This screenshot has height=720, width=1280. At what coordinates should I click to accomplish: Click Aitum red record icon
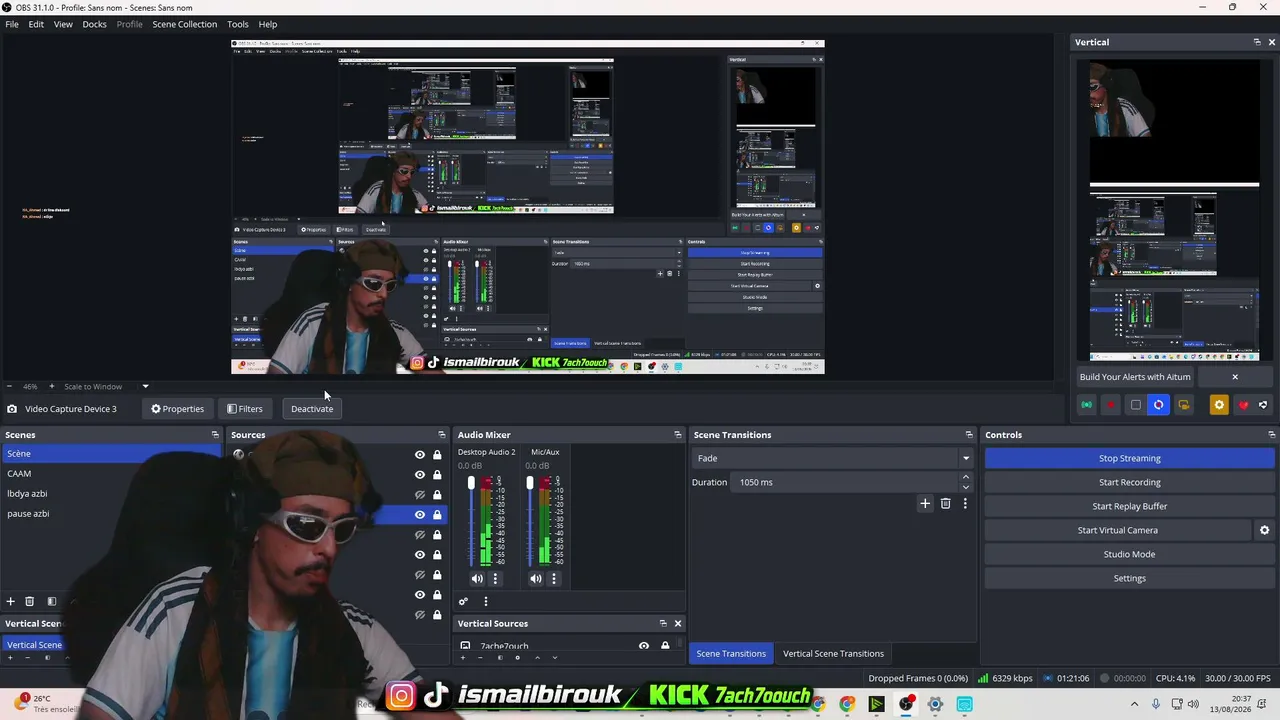pos(1110,405)
